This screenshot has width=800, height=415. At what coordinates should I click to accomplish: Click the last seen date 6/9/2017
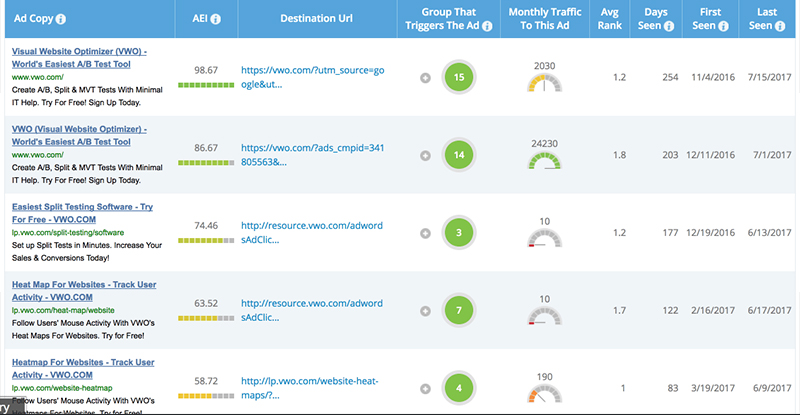772,388
